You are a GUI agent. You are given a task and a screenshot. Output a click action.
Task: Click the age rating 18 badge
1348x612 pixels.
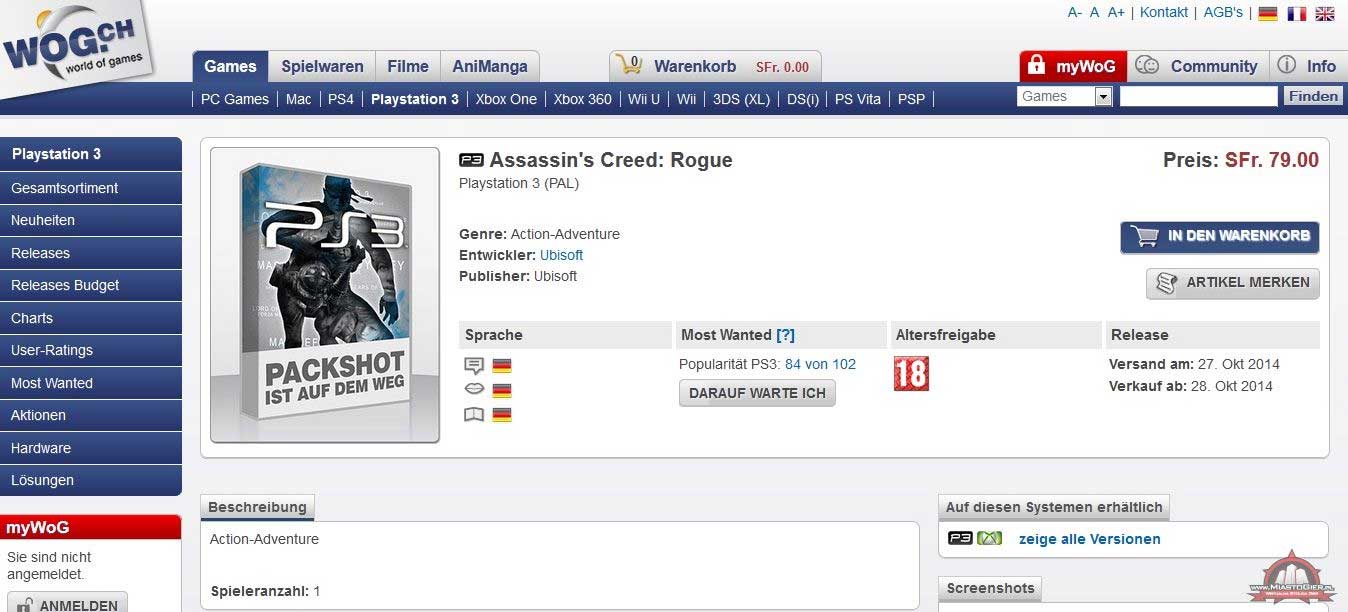911,373
